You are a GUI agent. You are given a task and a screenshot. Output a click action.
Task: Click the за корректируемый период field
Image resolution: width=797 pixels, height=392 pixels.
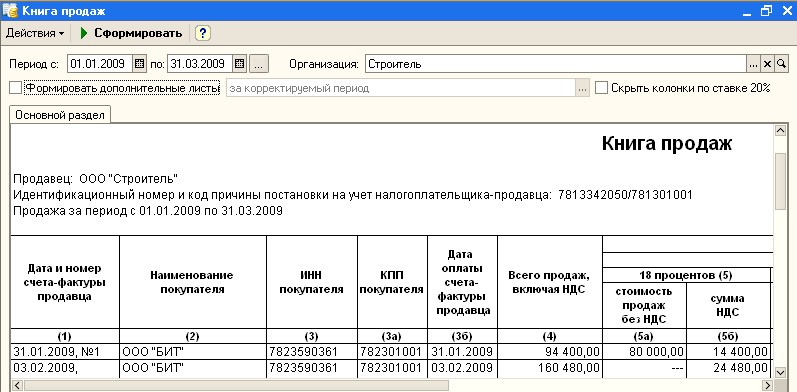tap(401, 88)
